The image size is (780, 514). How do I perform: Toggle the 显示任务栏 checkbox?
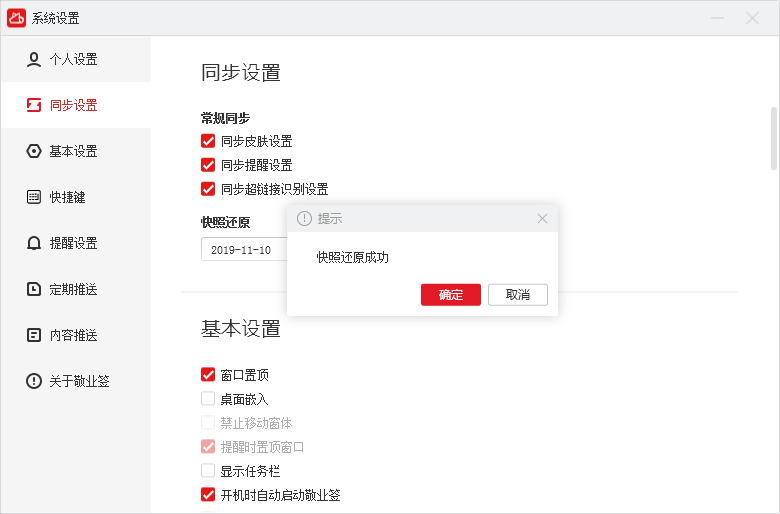tap(208, 471)
